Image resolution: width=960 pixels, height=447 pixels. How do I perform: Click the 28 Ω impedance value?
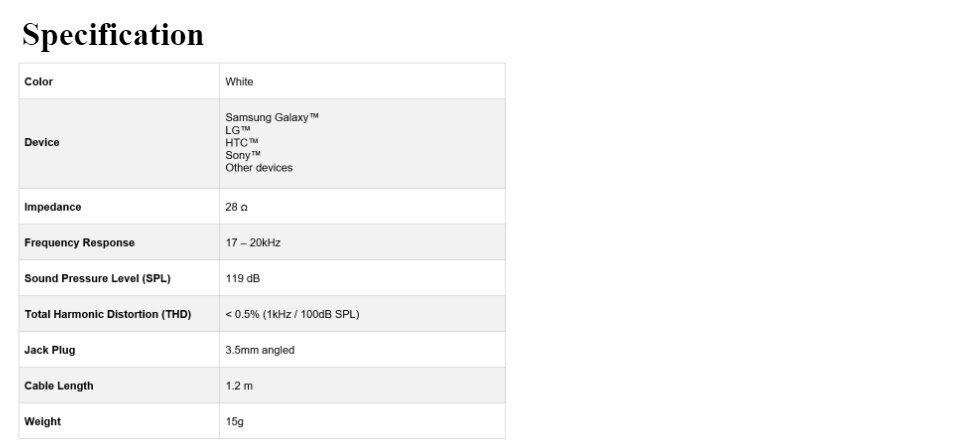coord(236,207)
